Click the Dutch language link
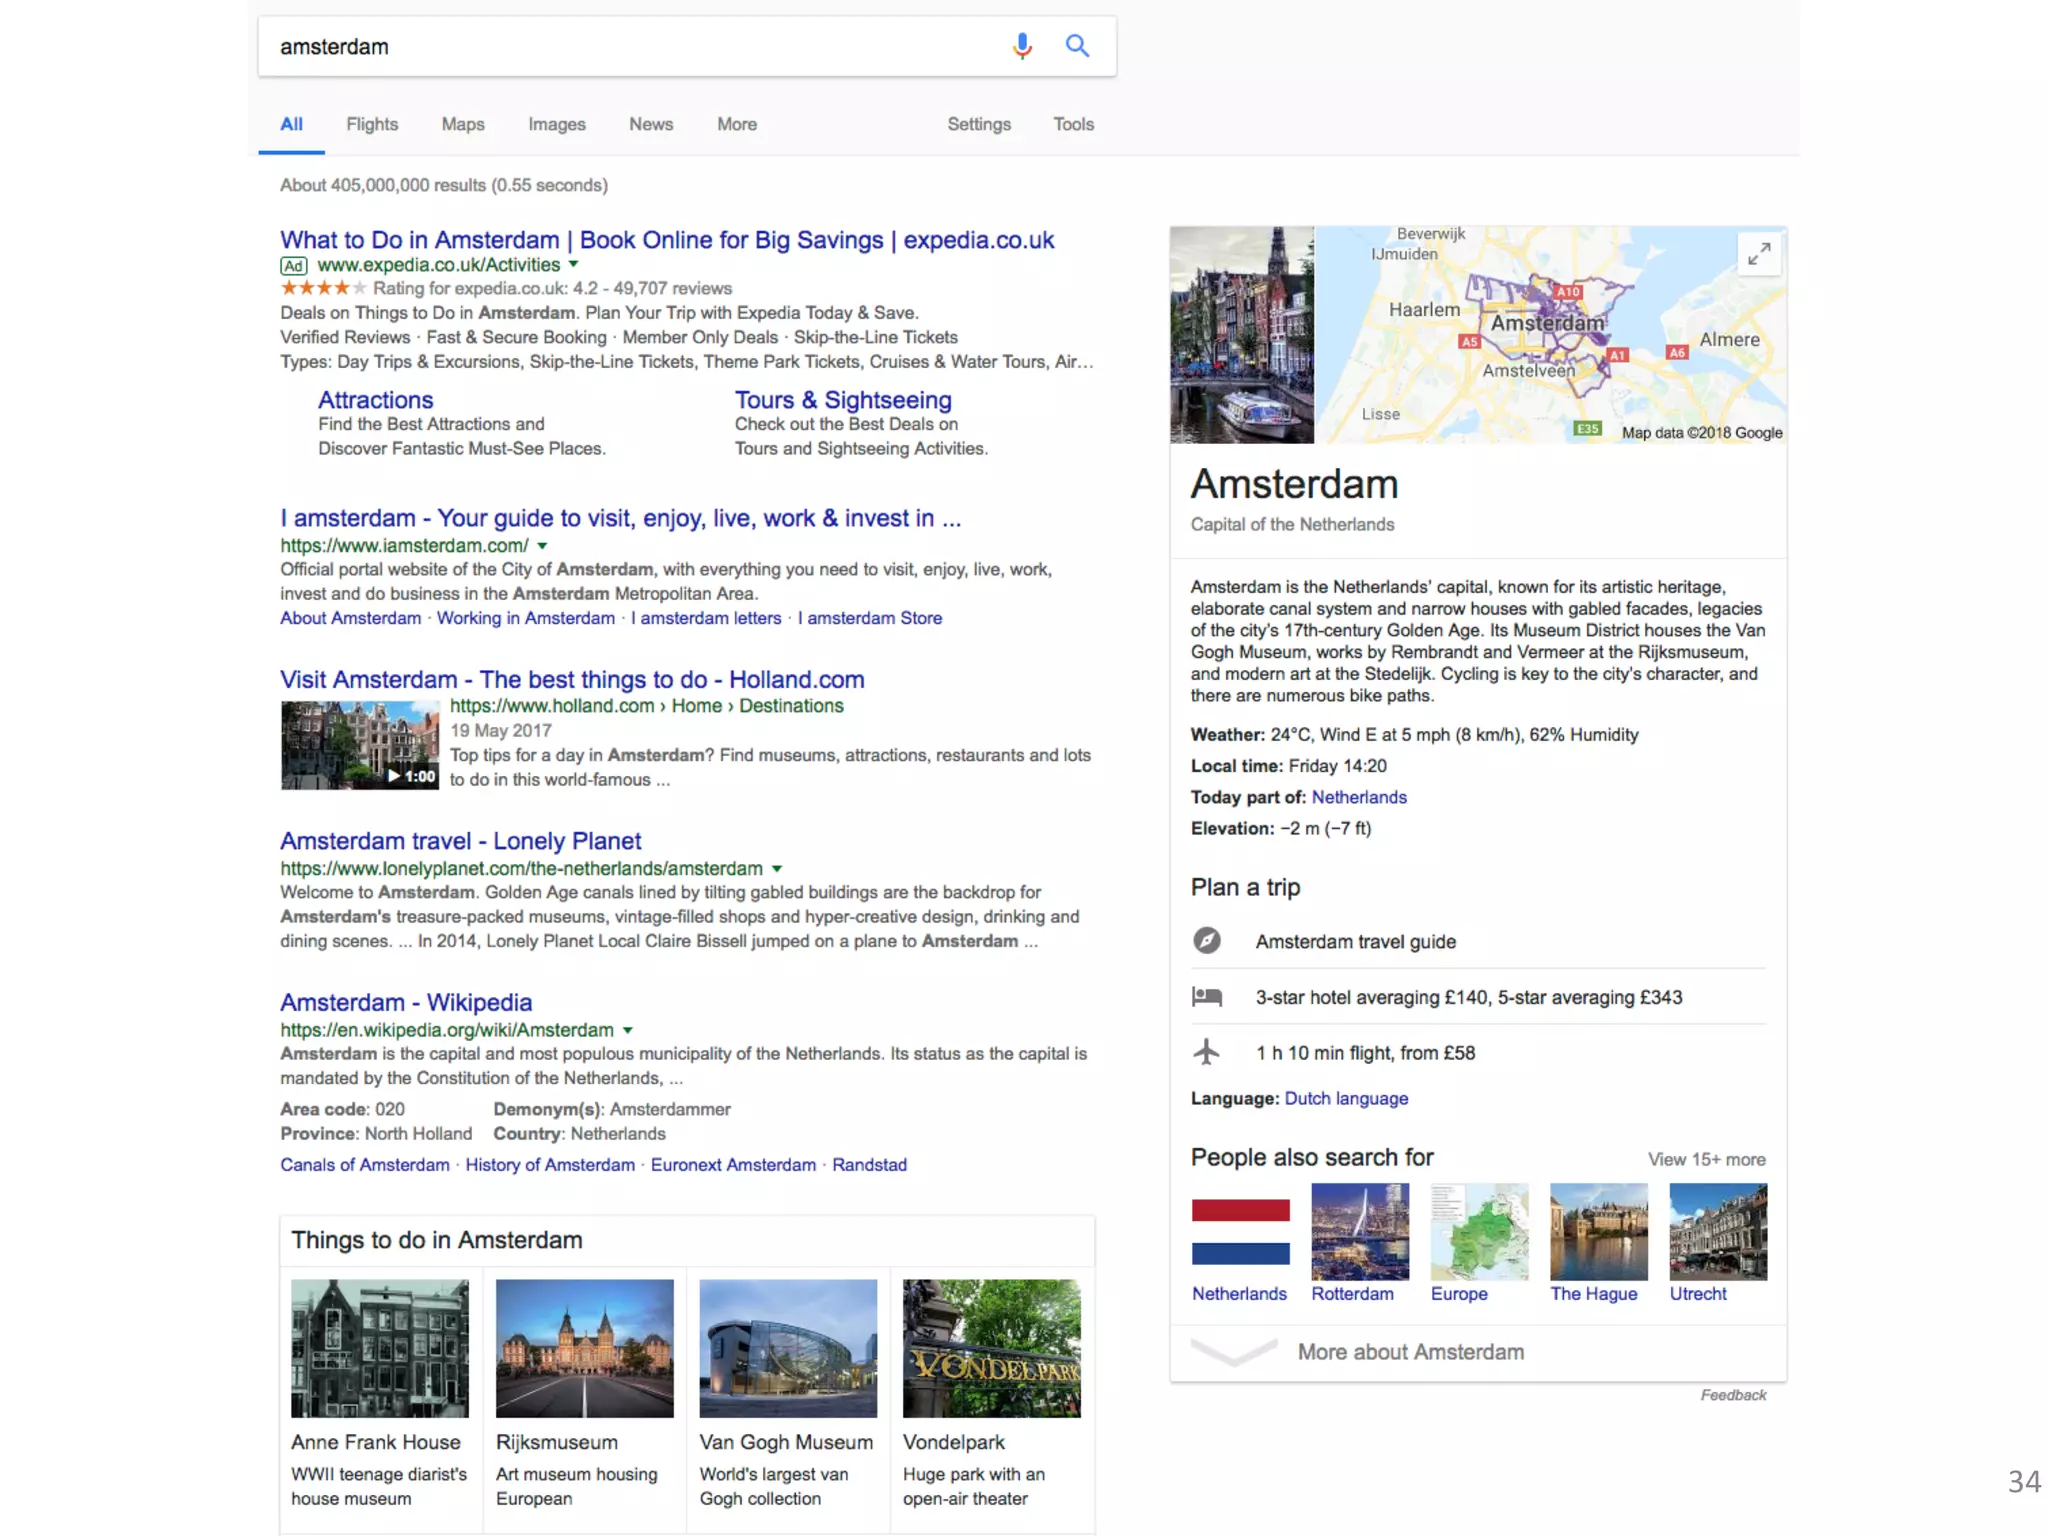The height and width of the screenshot is (1536, 2048). tap(1346, 1098)
